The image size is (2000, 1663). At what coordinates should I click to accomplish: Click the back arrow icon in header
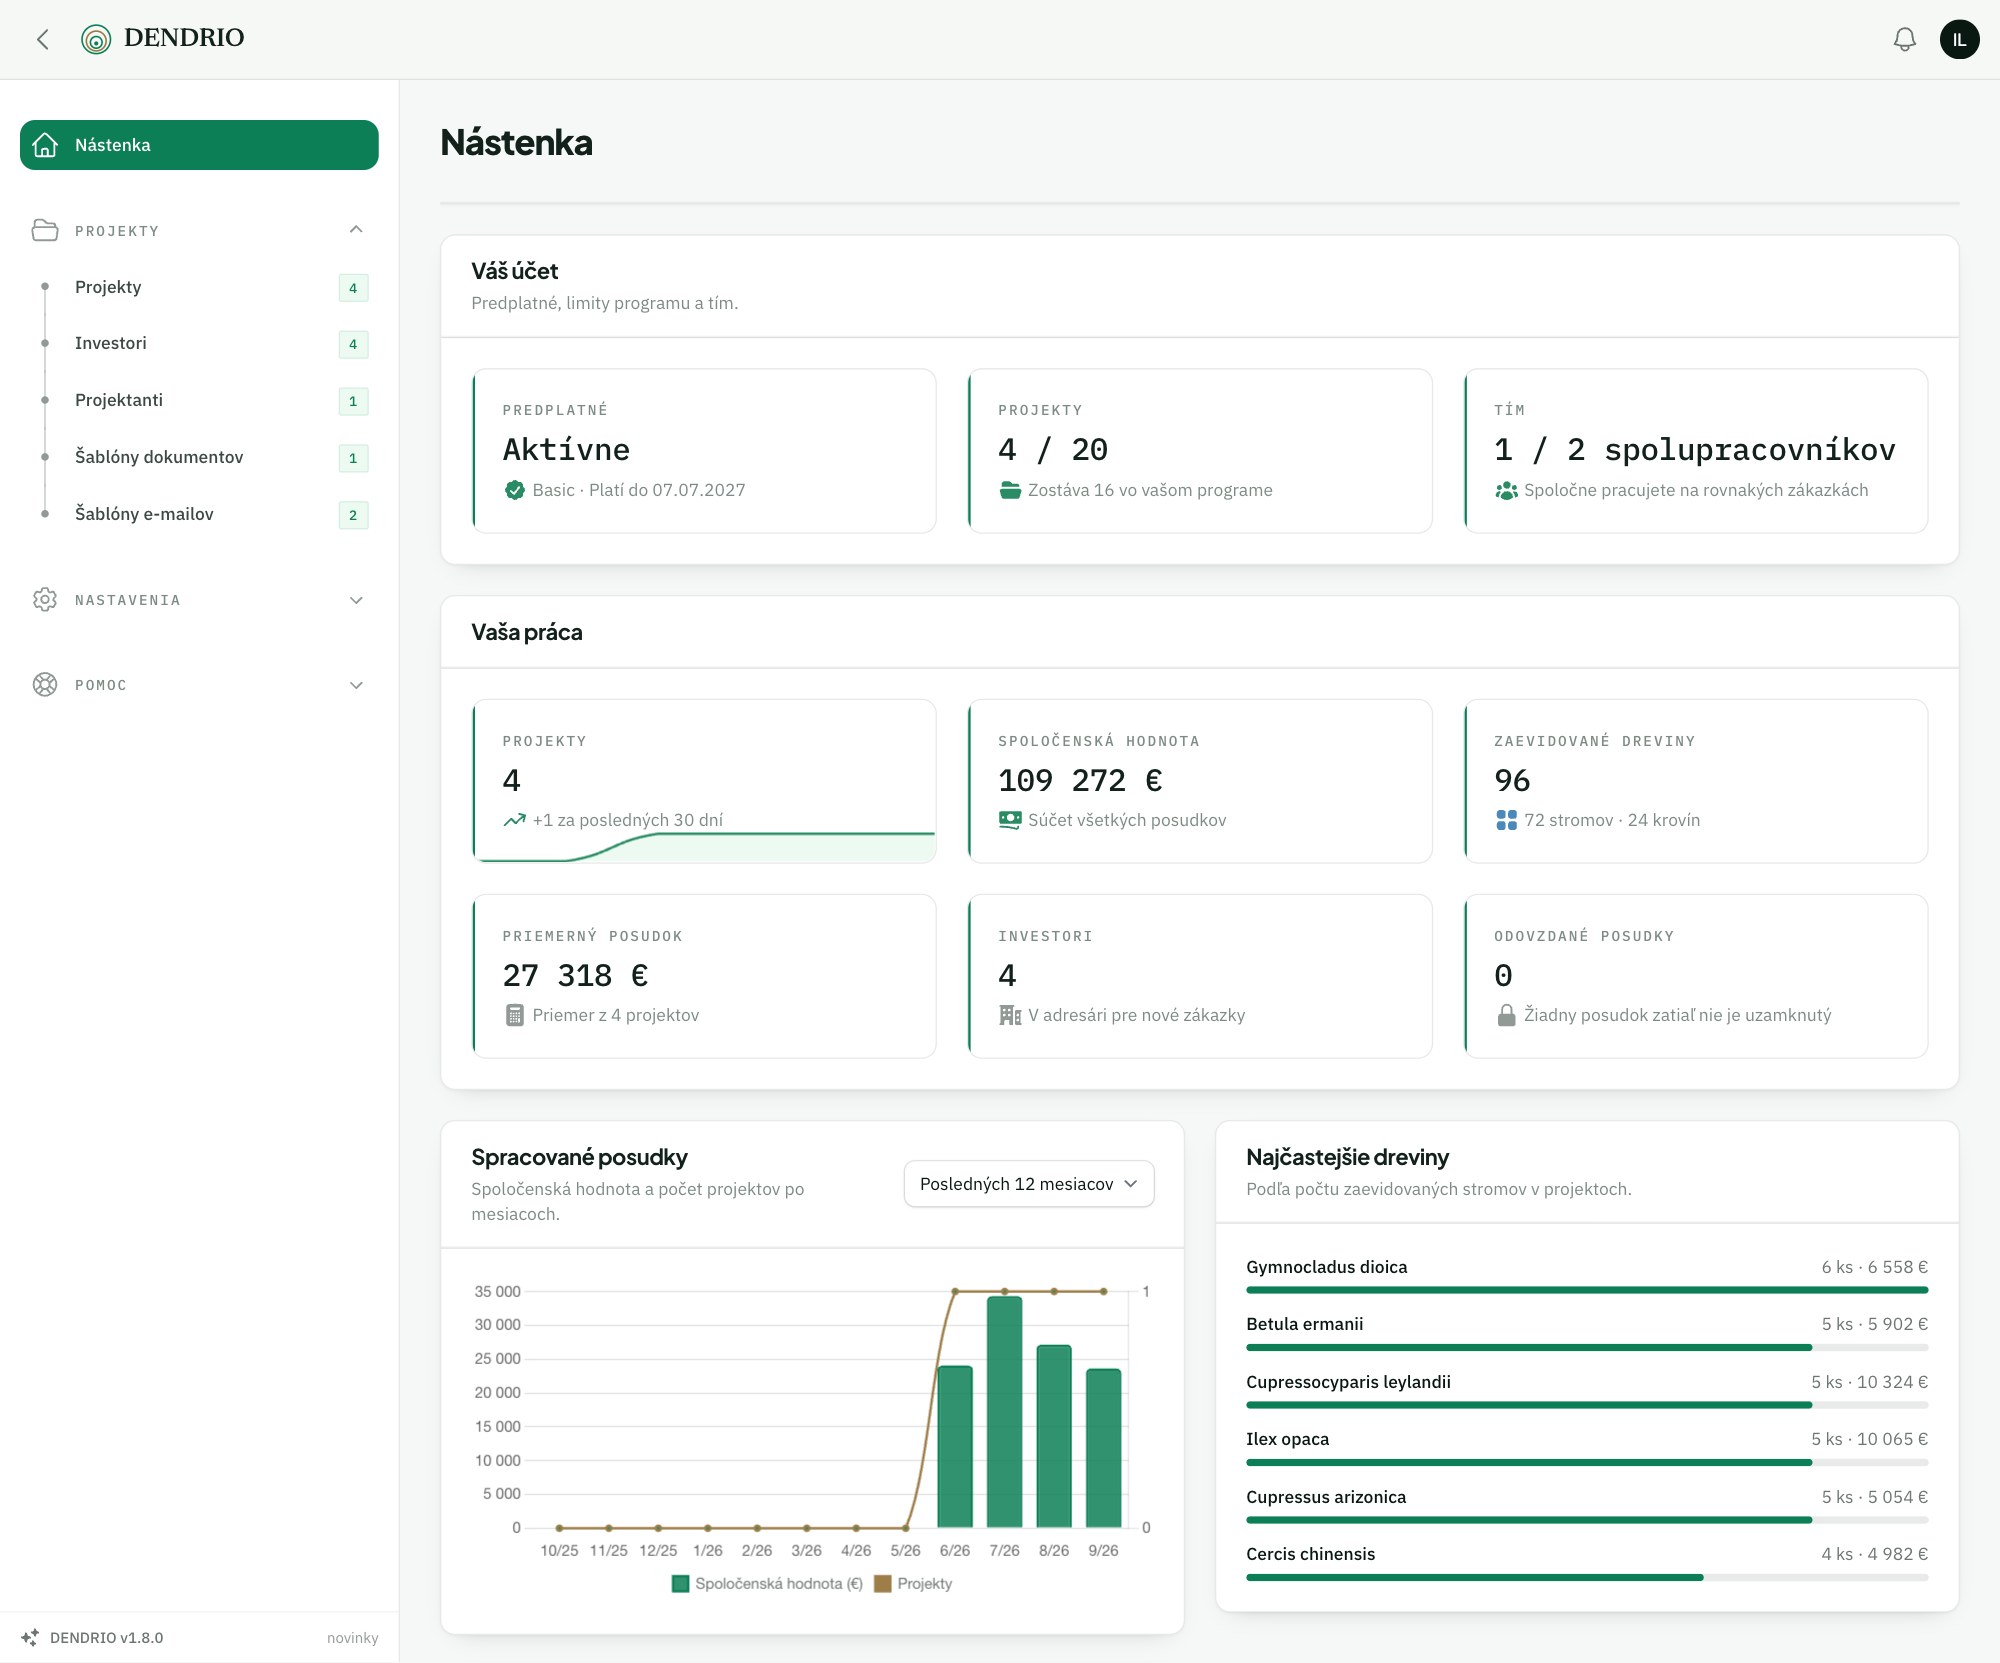click(42, 39)
